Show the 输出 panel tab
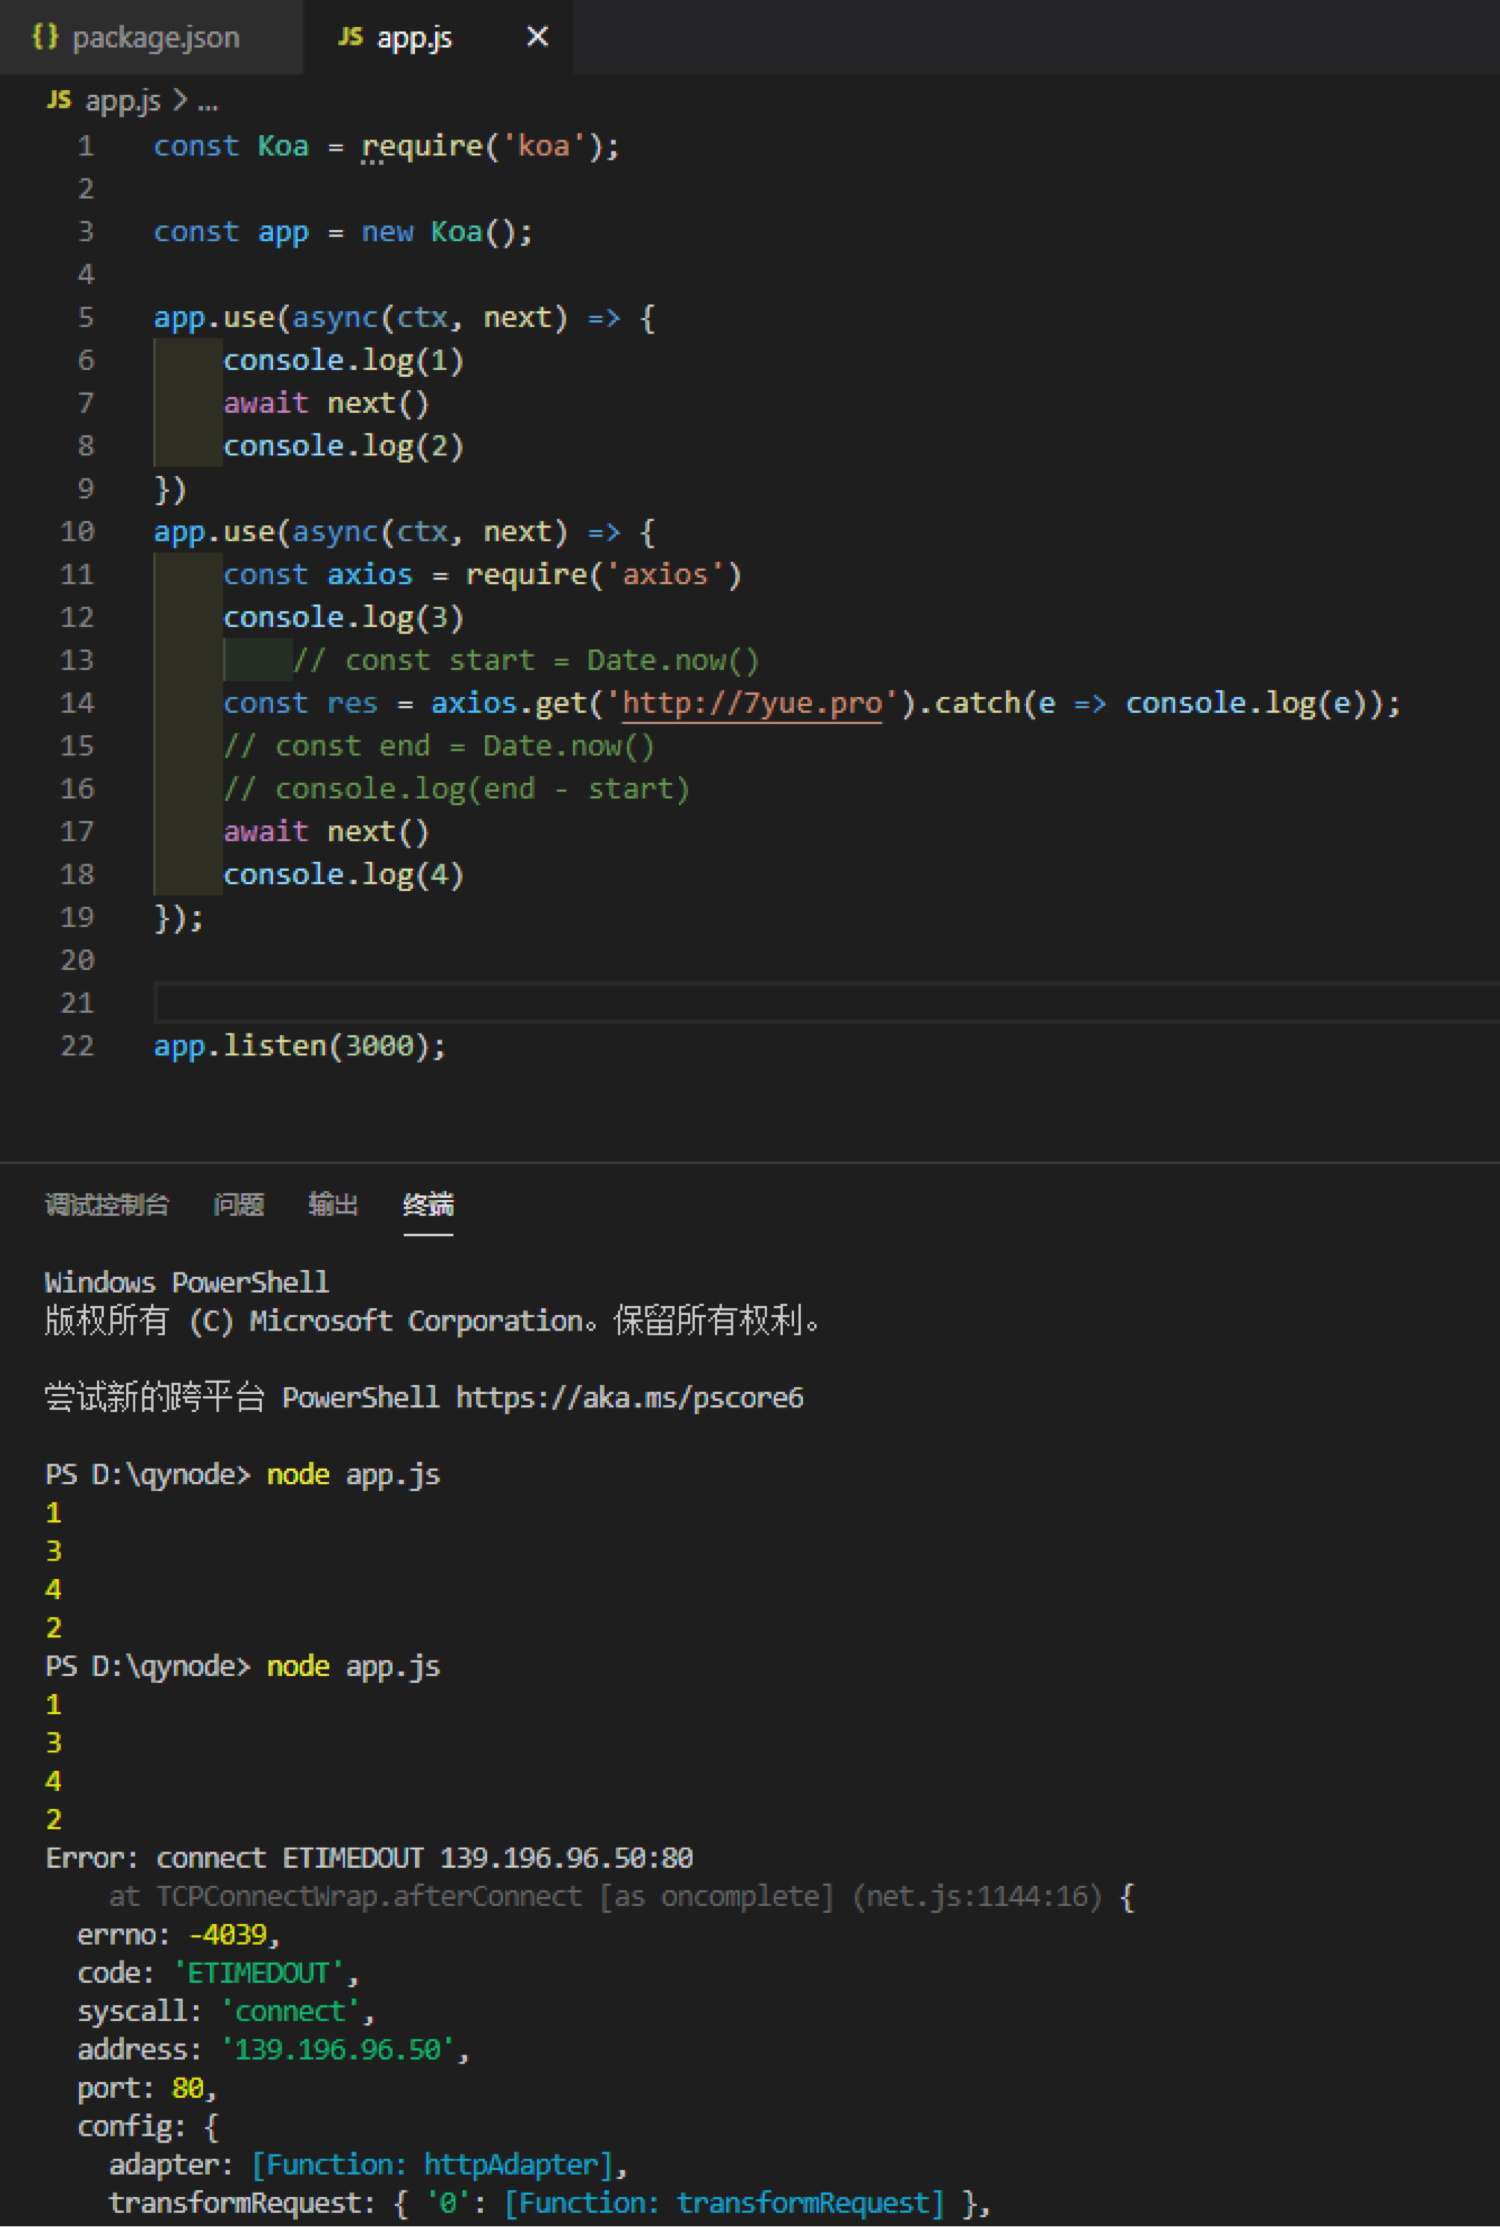Screen dimensions: 1500x2227 (333, 1205)
